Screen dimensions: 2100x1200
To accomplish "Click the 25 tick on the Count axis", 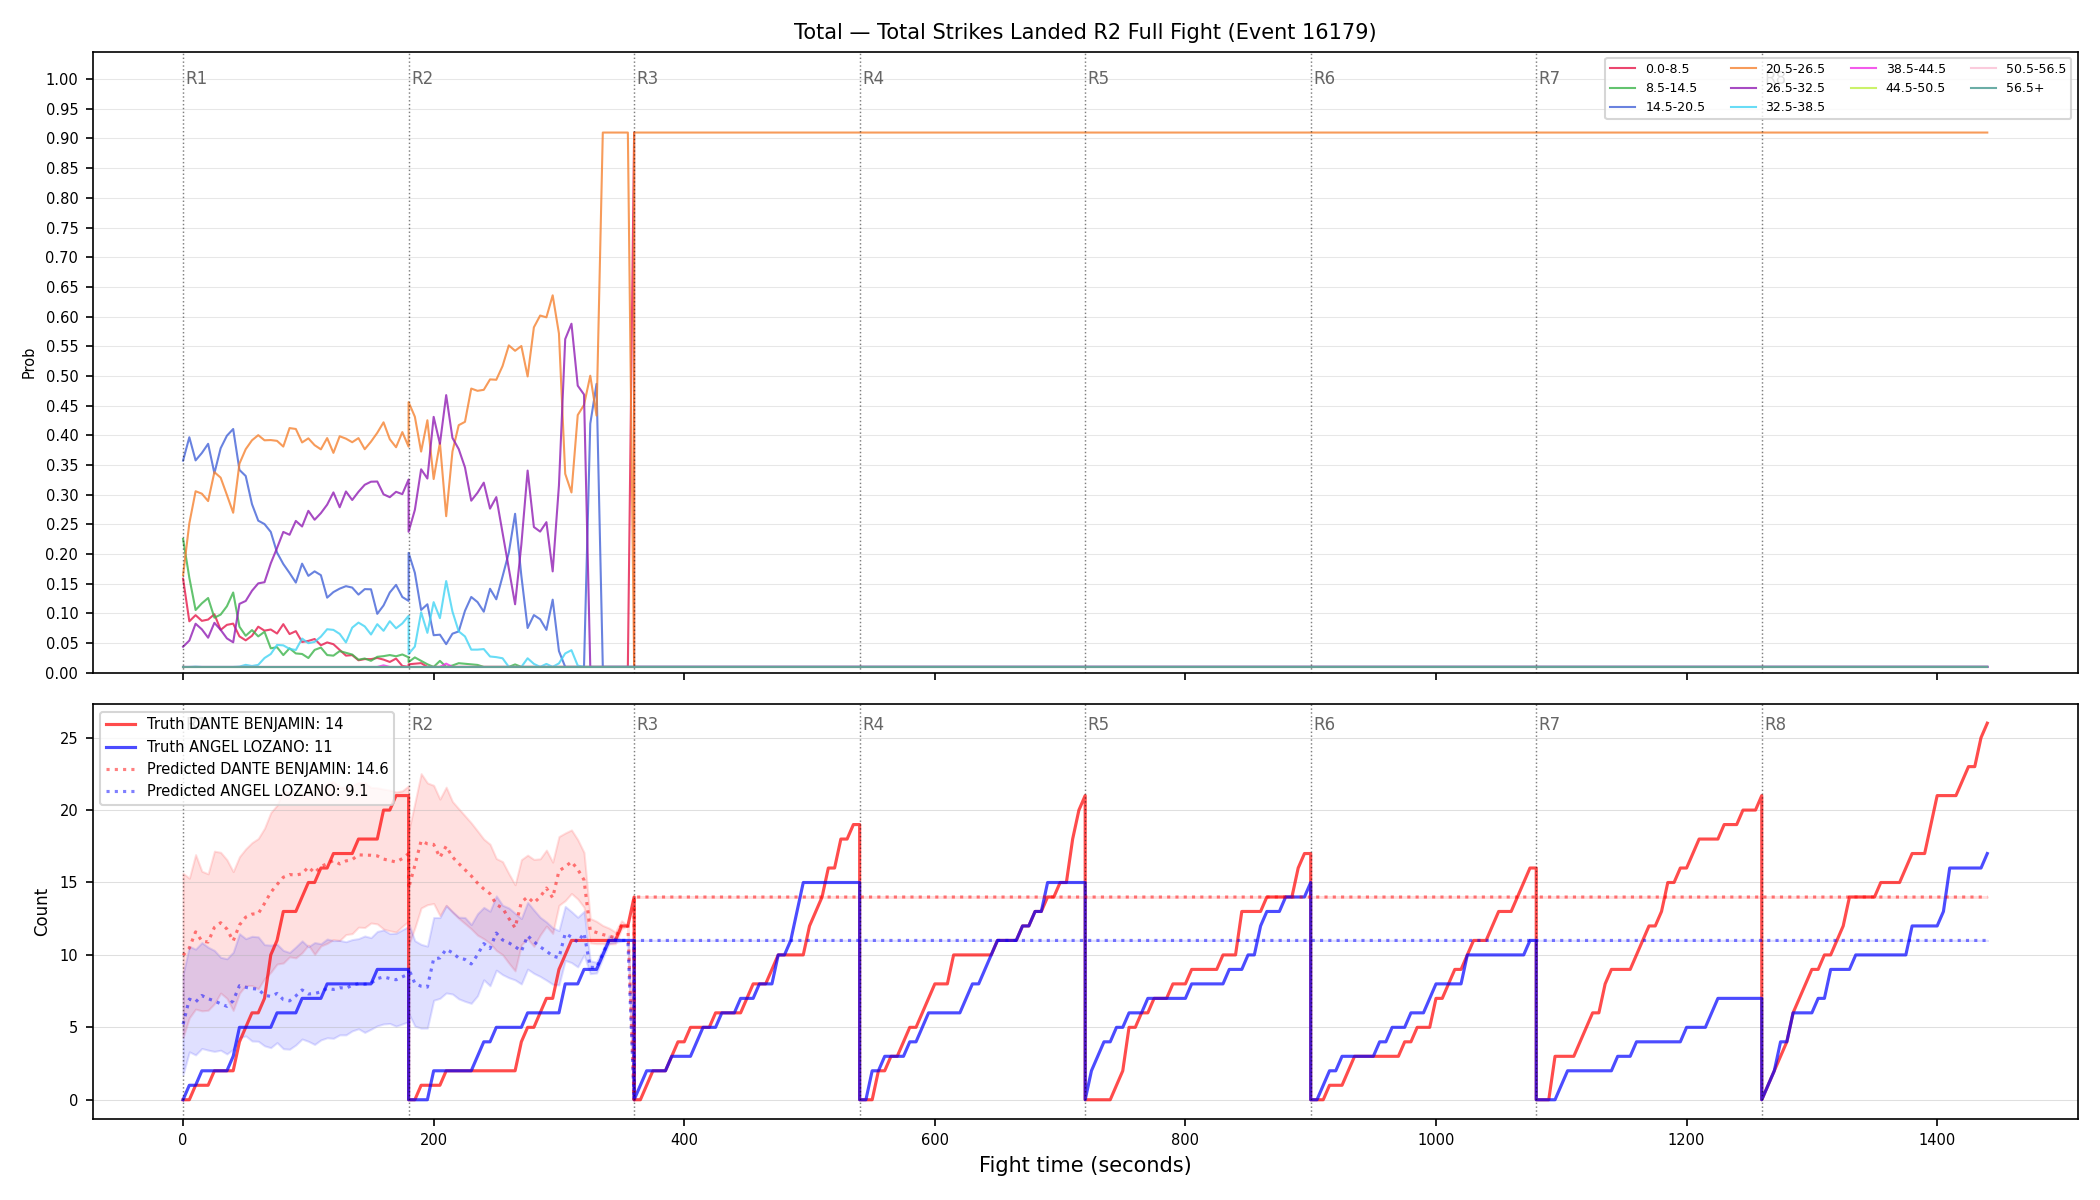I will pyautogui.click(x=68, y=739).
